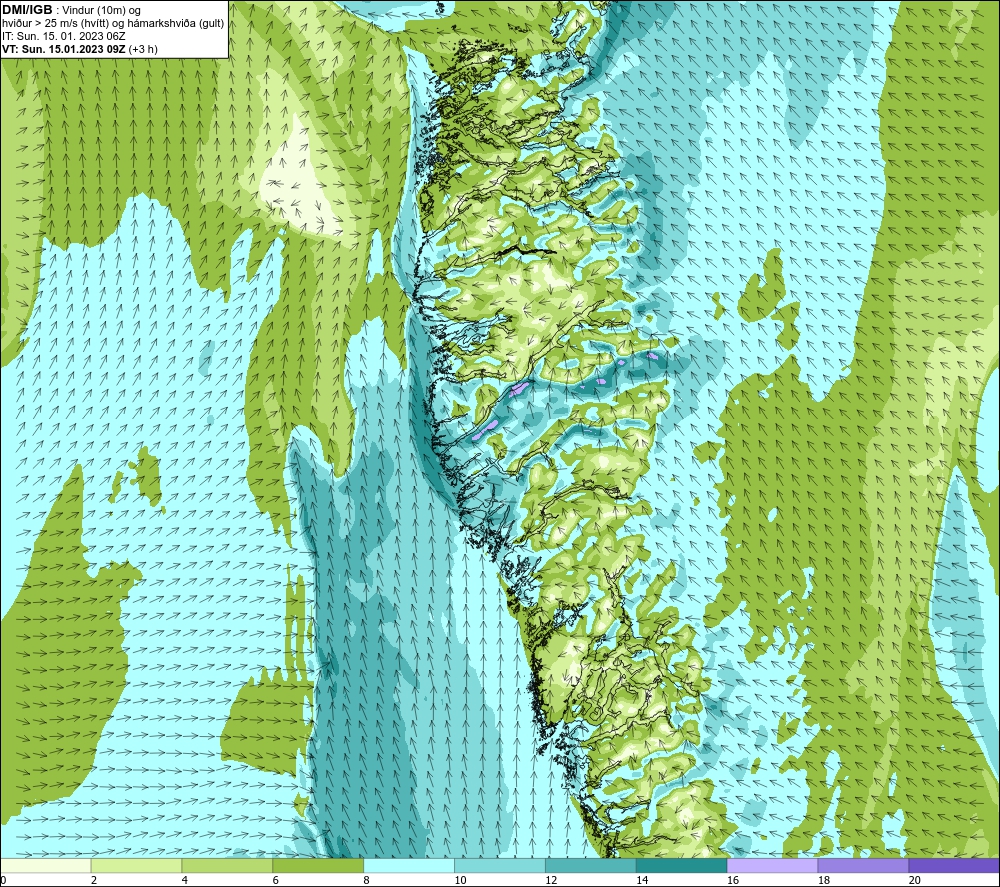The height and width of the screenshot is (887, 1000).
Task: Click the 12–14 m/s teal legend swatch
Action: coord(591,865)
